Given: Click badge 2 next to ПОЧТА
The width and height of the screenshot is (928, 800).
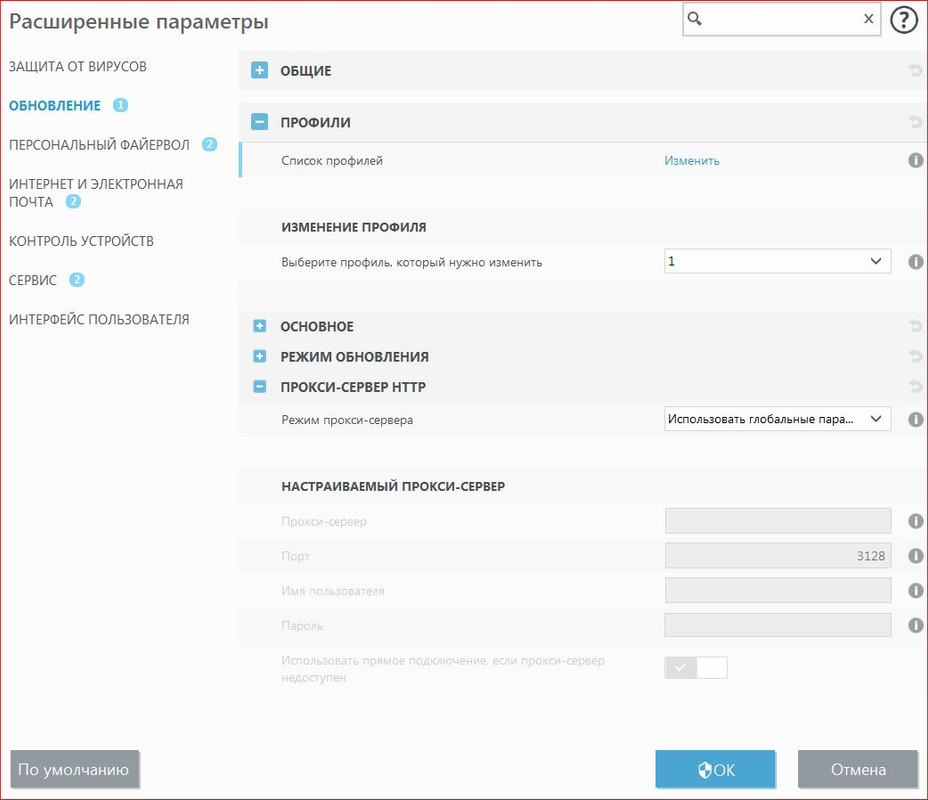Looking at the screenshot, I should [x=73, y=201].
